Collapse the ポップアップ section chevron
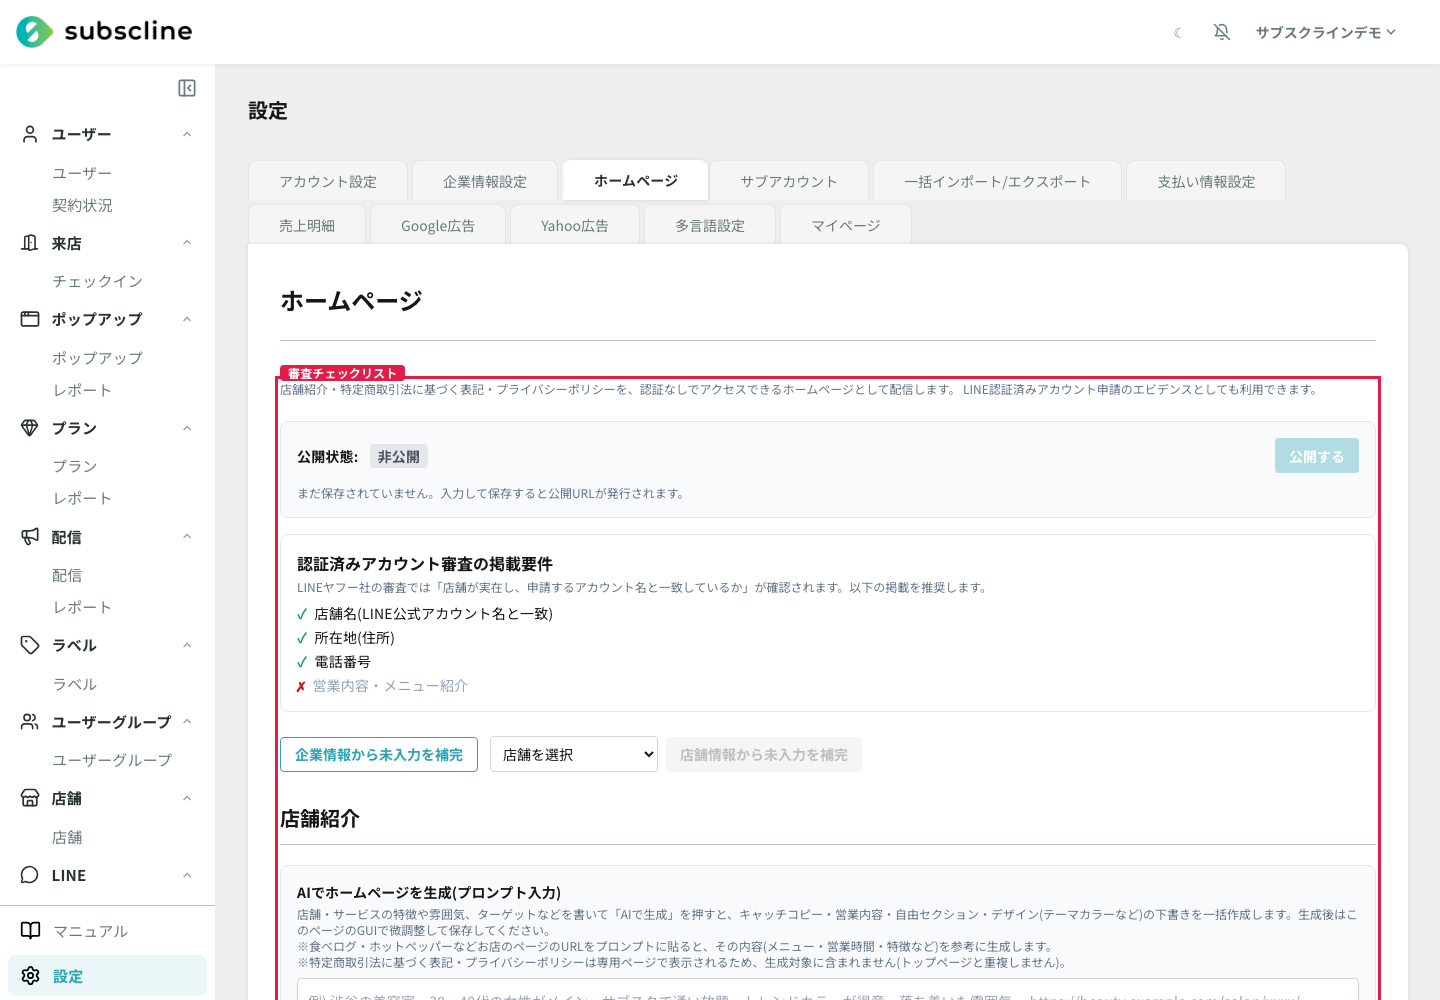 (187, 319)
